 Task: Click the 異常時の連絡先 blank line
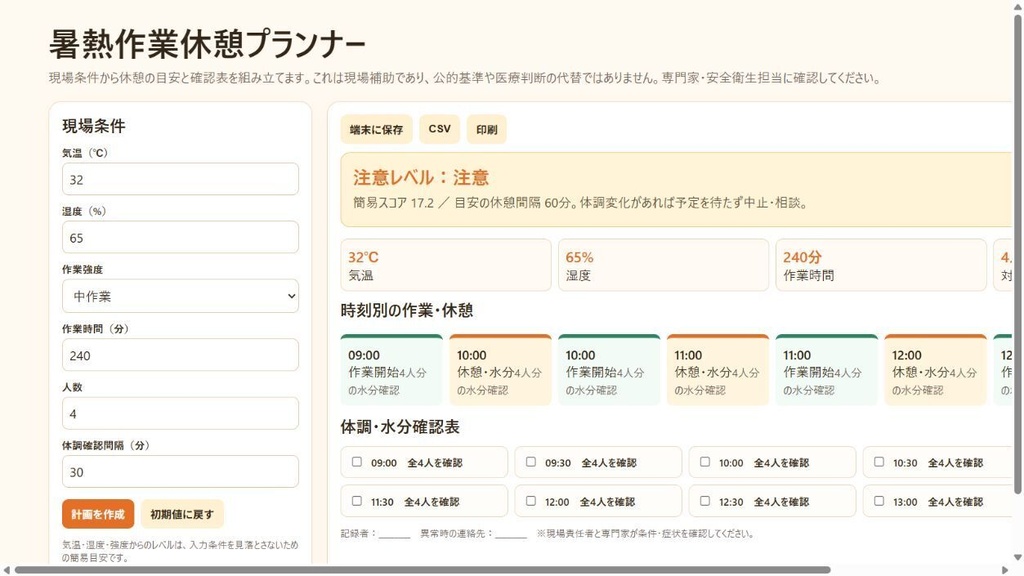point(511,534)
